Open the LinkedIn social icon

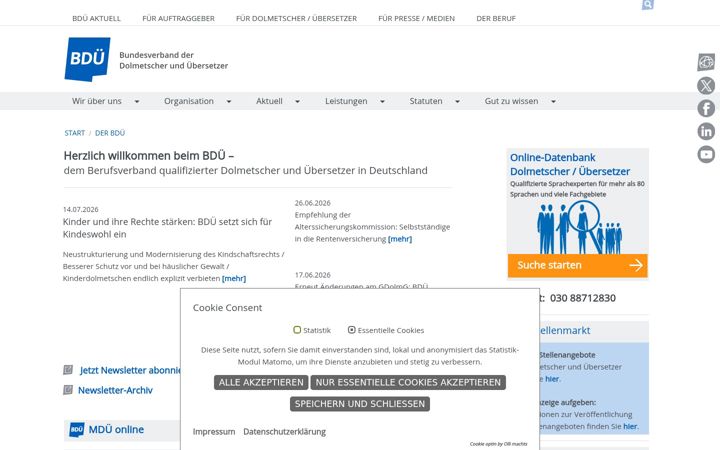pos(706,131)
